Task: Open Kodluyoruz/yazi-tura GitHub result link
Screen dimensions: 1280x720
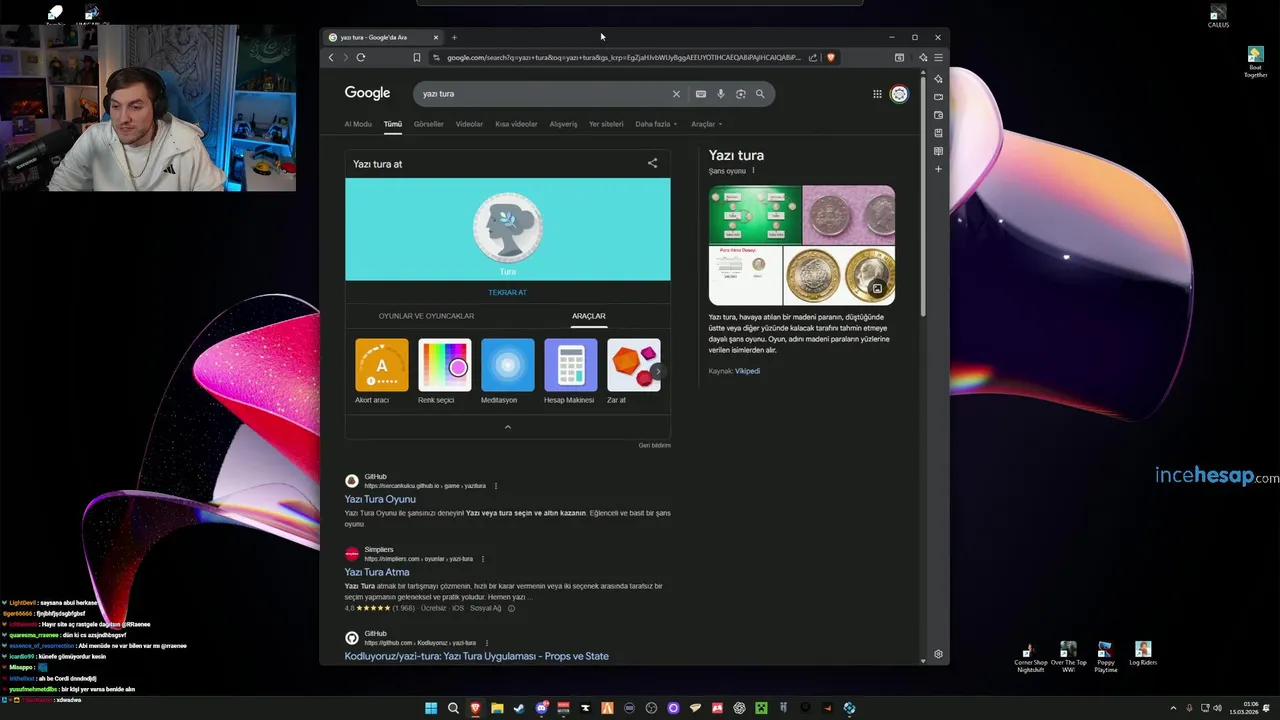Action: 476,656
